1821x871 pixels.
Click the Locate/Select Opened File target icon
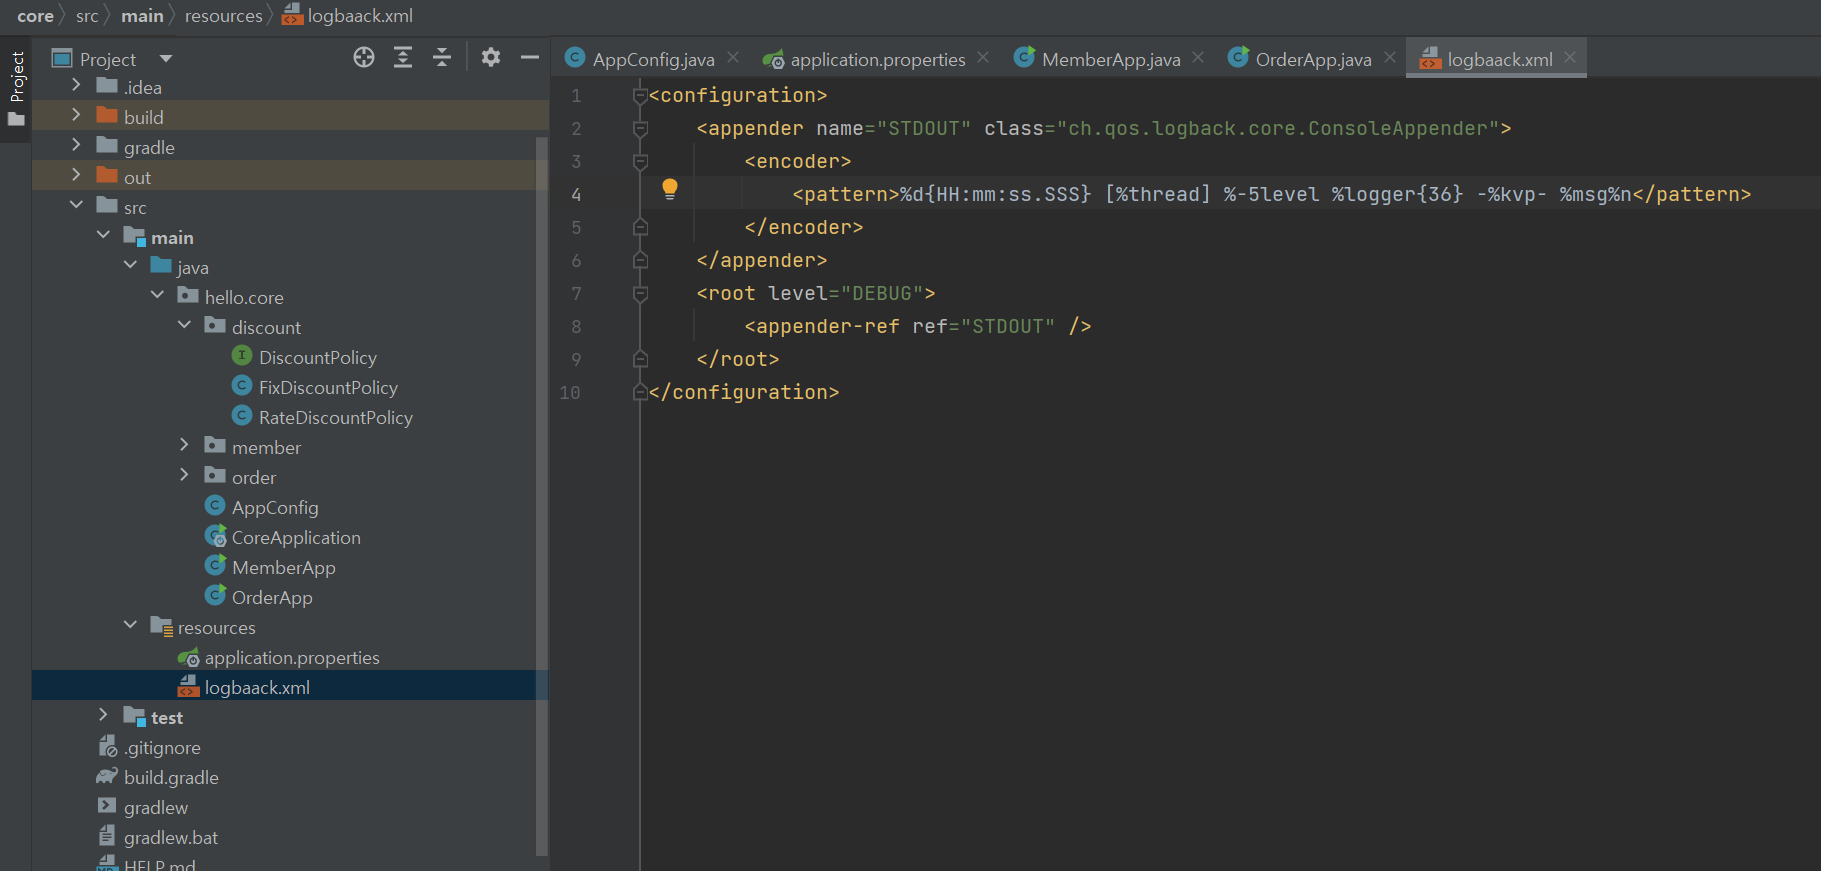[x=364, y=57]
